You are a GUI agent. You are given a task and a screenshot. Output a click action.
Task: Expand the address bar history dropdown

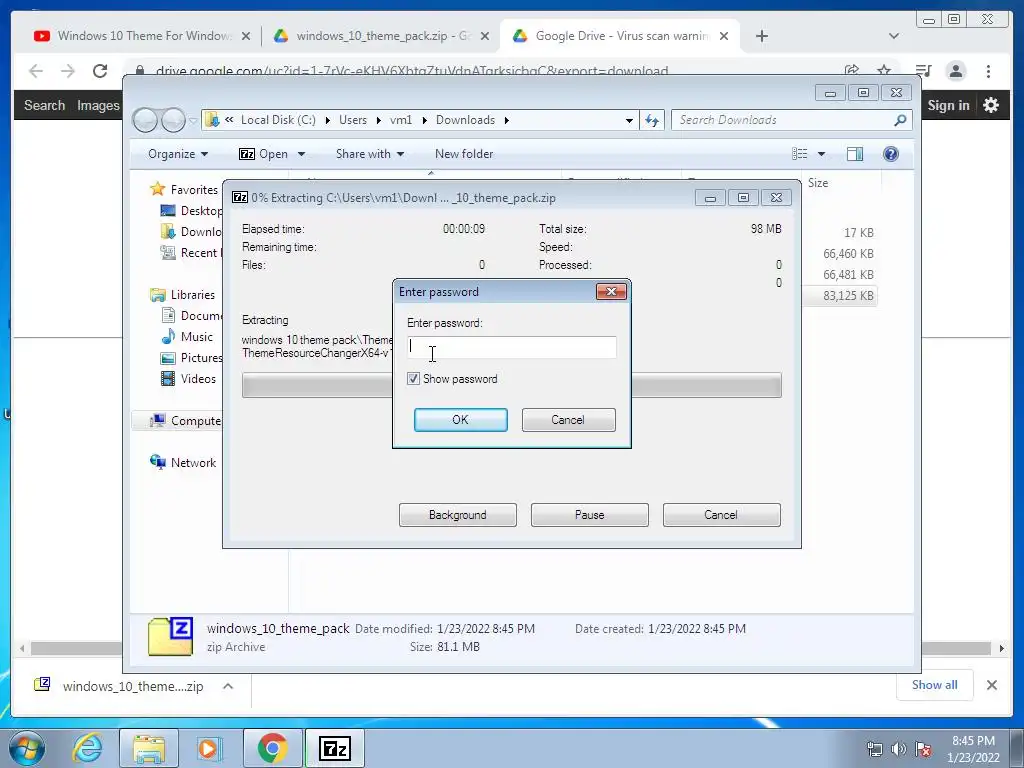coord(629,120)
